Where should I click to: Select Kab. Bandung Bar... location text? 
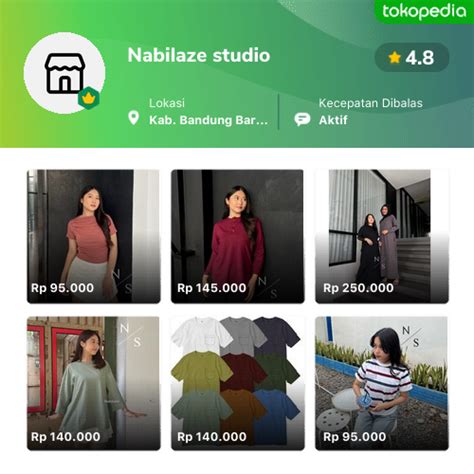[x=208, y=120]
